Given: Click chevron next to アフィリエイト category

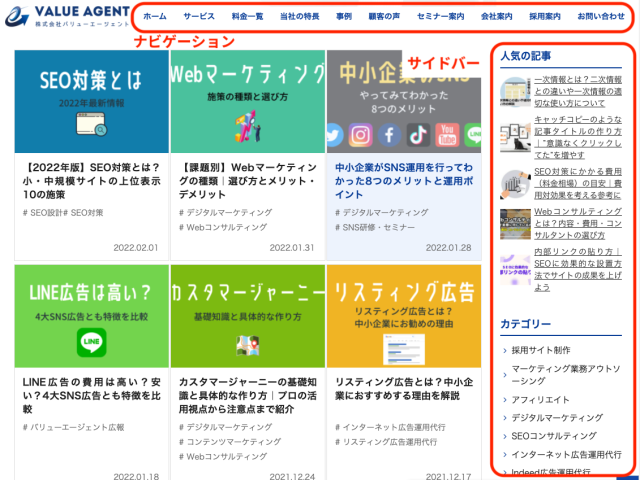Looking at the screenshot, I should (x=505, y=400).
